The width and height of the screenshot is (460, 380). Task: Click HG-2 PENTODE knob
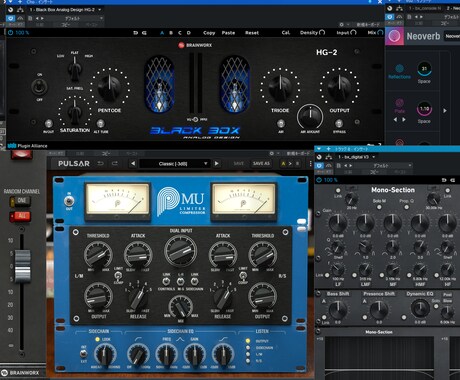pos(110,87)
